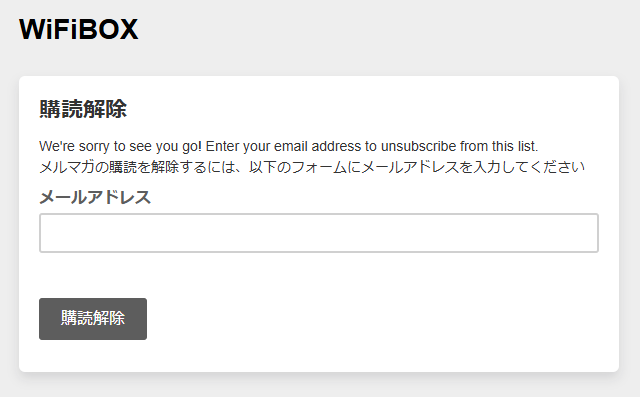Click the word "email" in the English sentence

coord(291,146)
